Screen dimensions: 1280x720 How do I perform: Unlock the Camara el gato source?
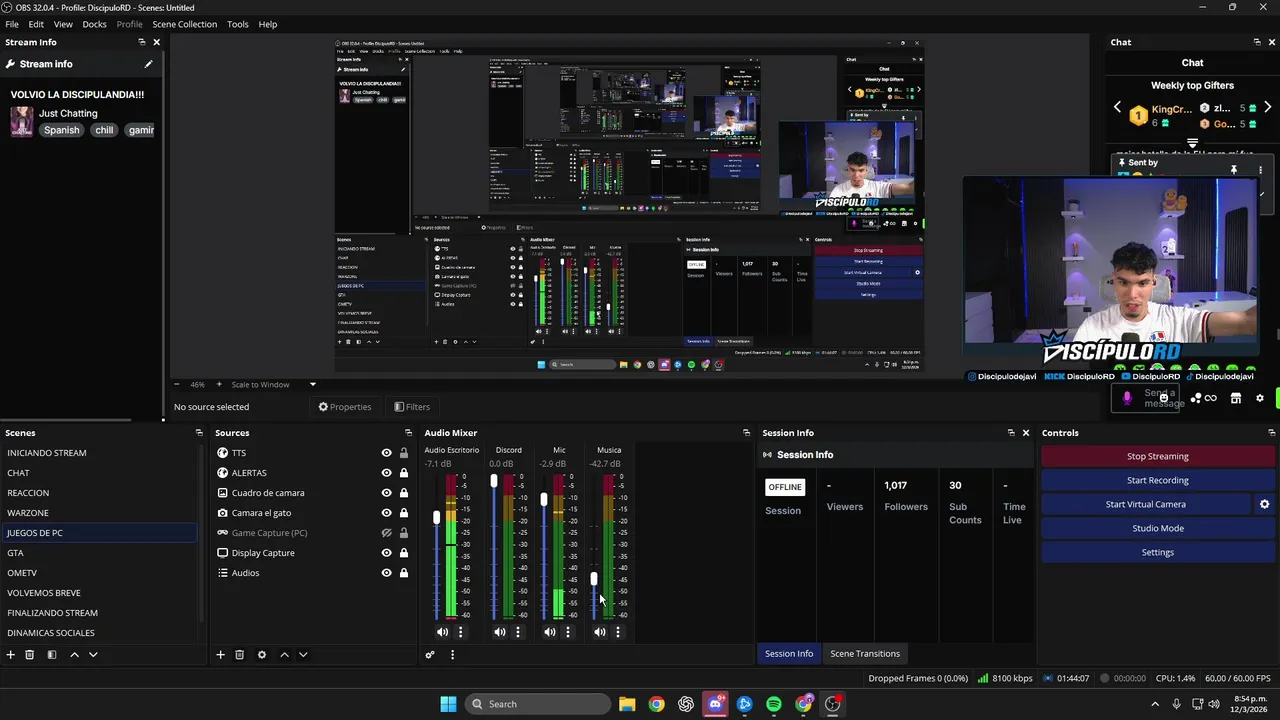tap(404, 513)
